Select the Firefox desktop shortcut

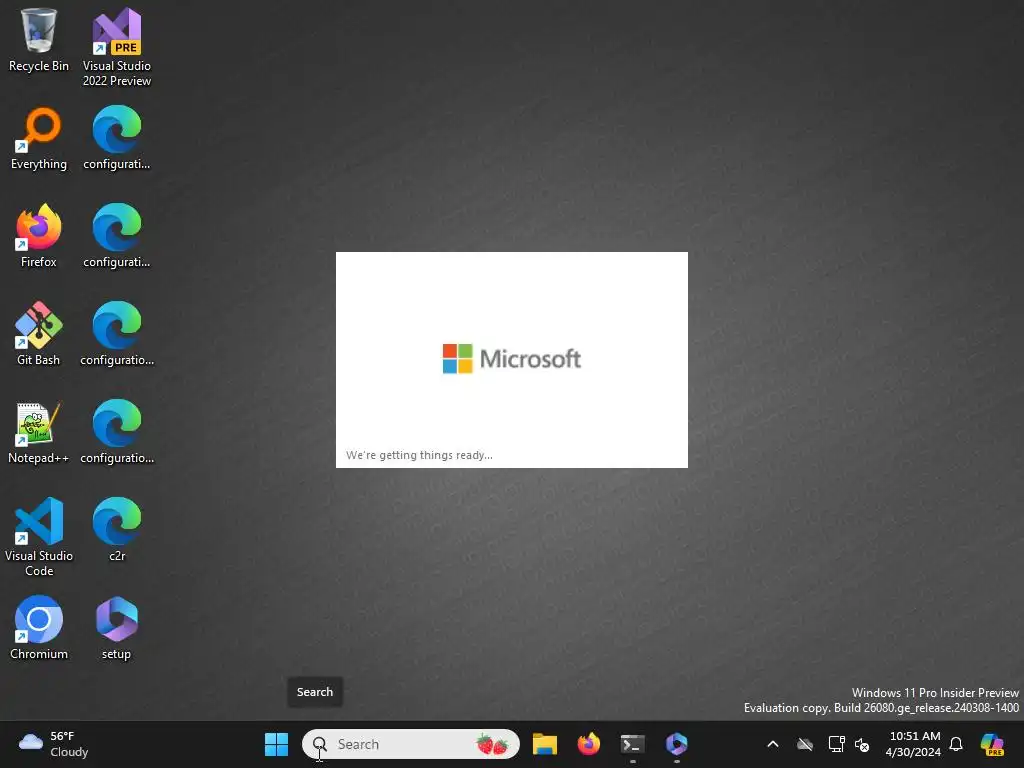39,236
